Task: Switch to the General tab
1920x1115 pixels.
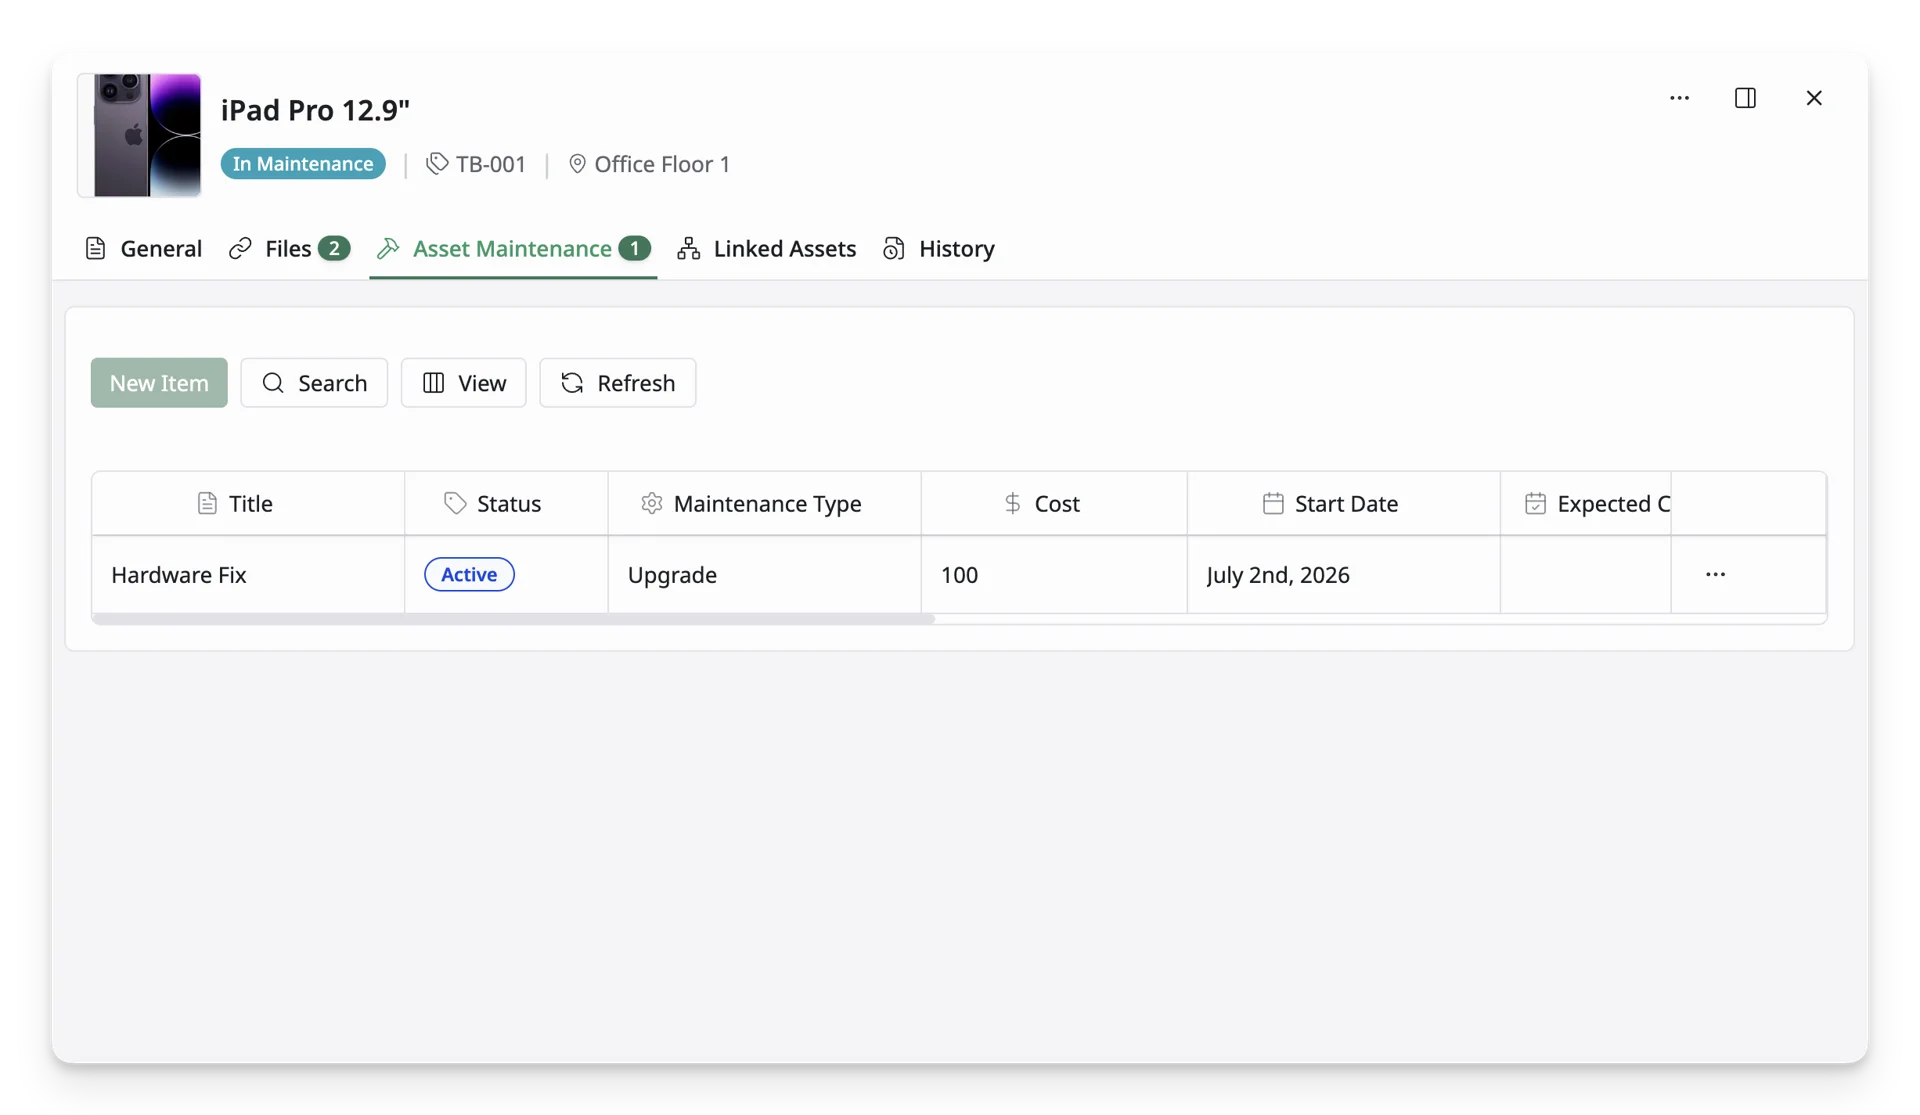Action: point(144,248)
